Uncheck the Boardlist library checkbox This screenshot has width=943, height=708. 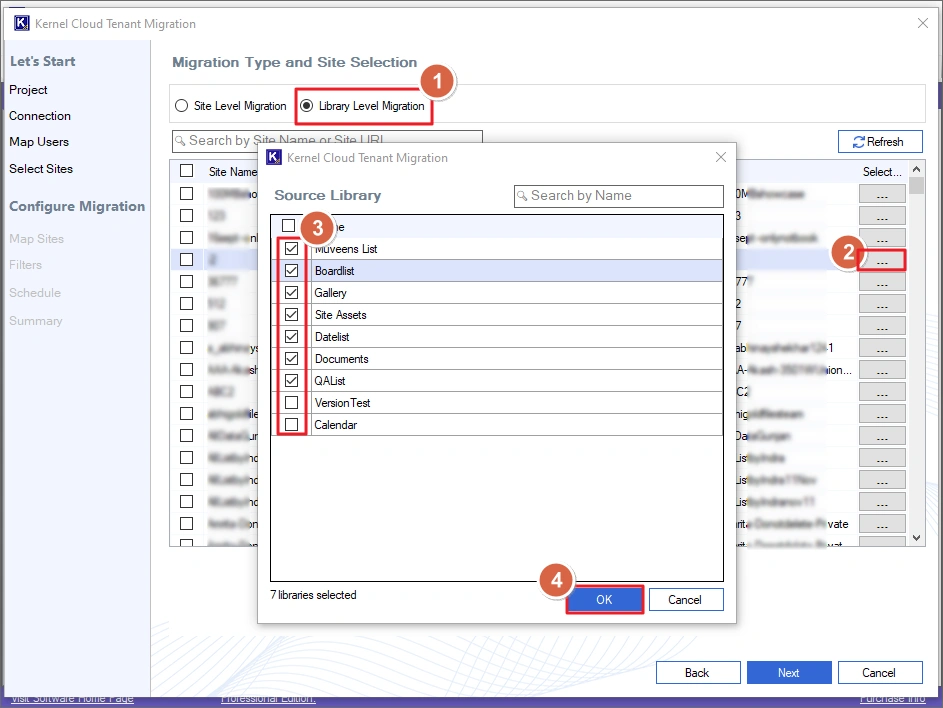289,270
